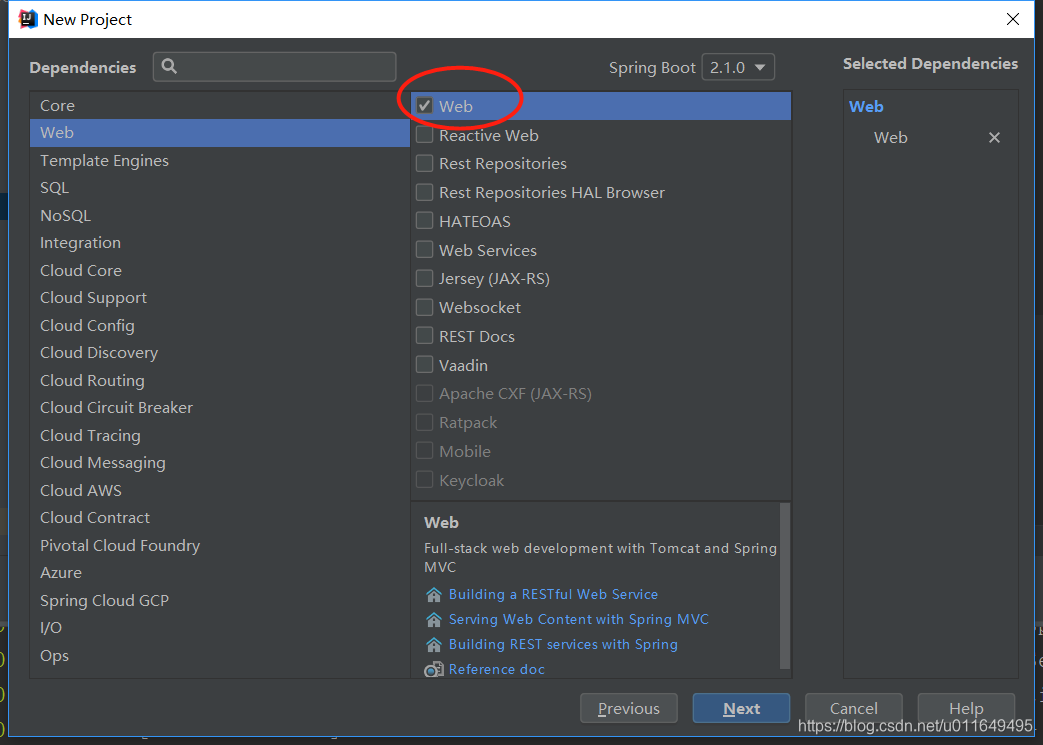Select the Web category in left list
The image size is (1043, 745).
tap(220, 133)
